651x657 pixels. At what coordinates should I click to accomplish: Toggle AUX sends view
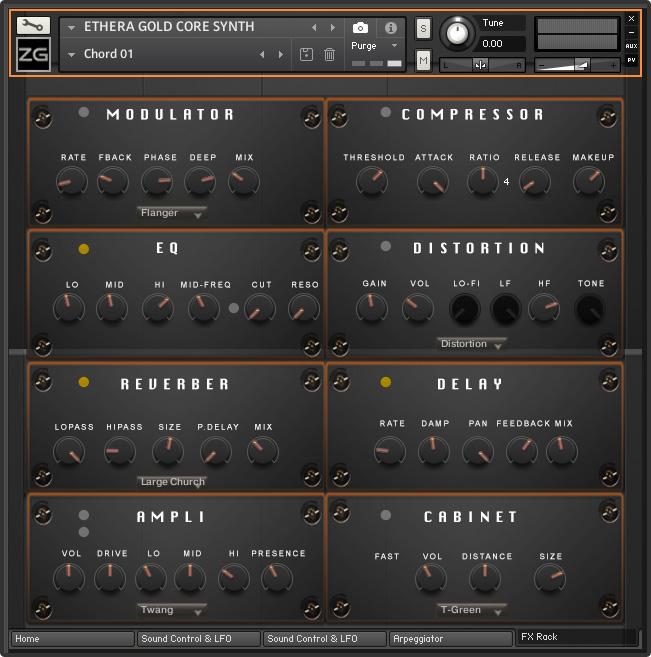631,46
